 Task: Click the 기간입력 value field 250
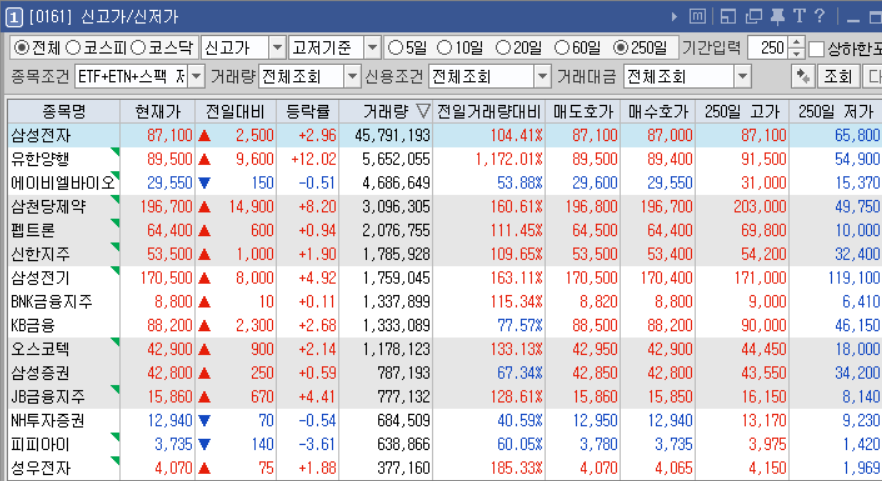coord(768,48)
